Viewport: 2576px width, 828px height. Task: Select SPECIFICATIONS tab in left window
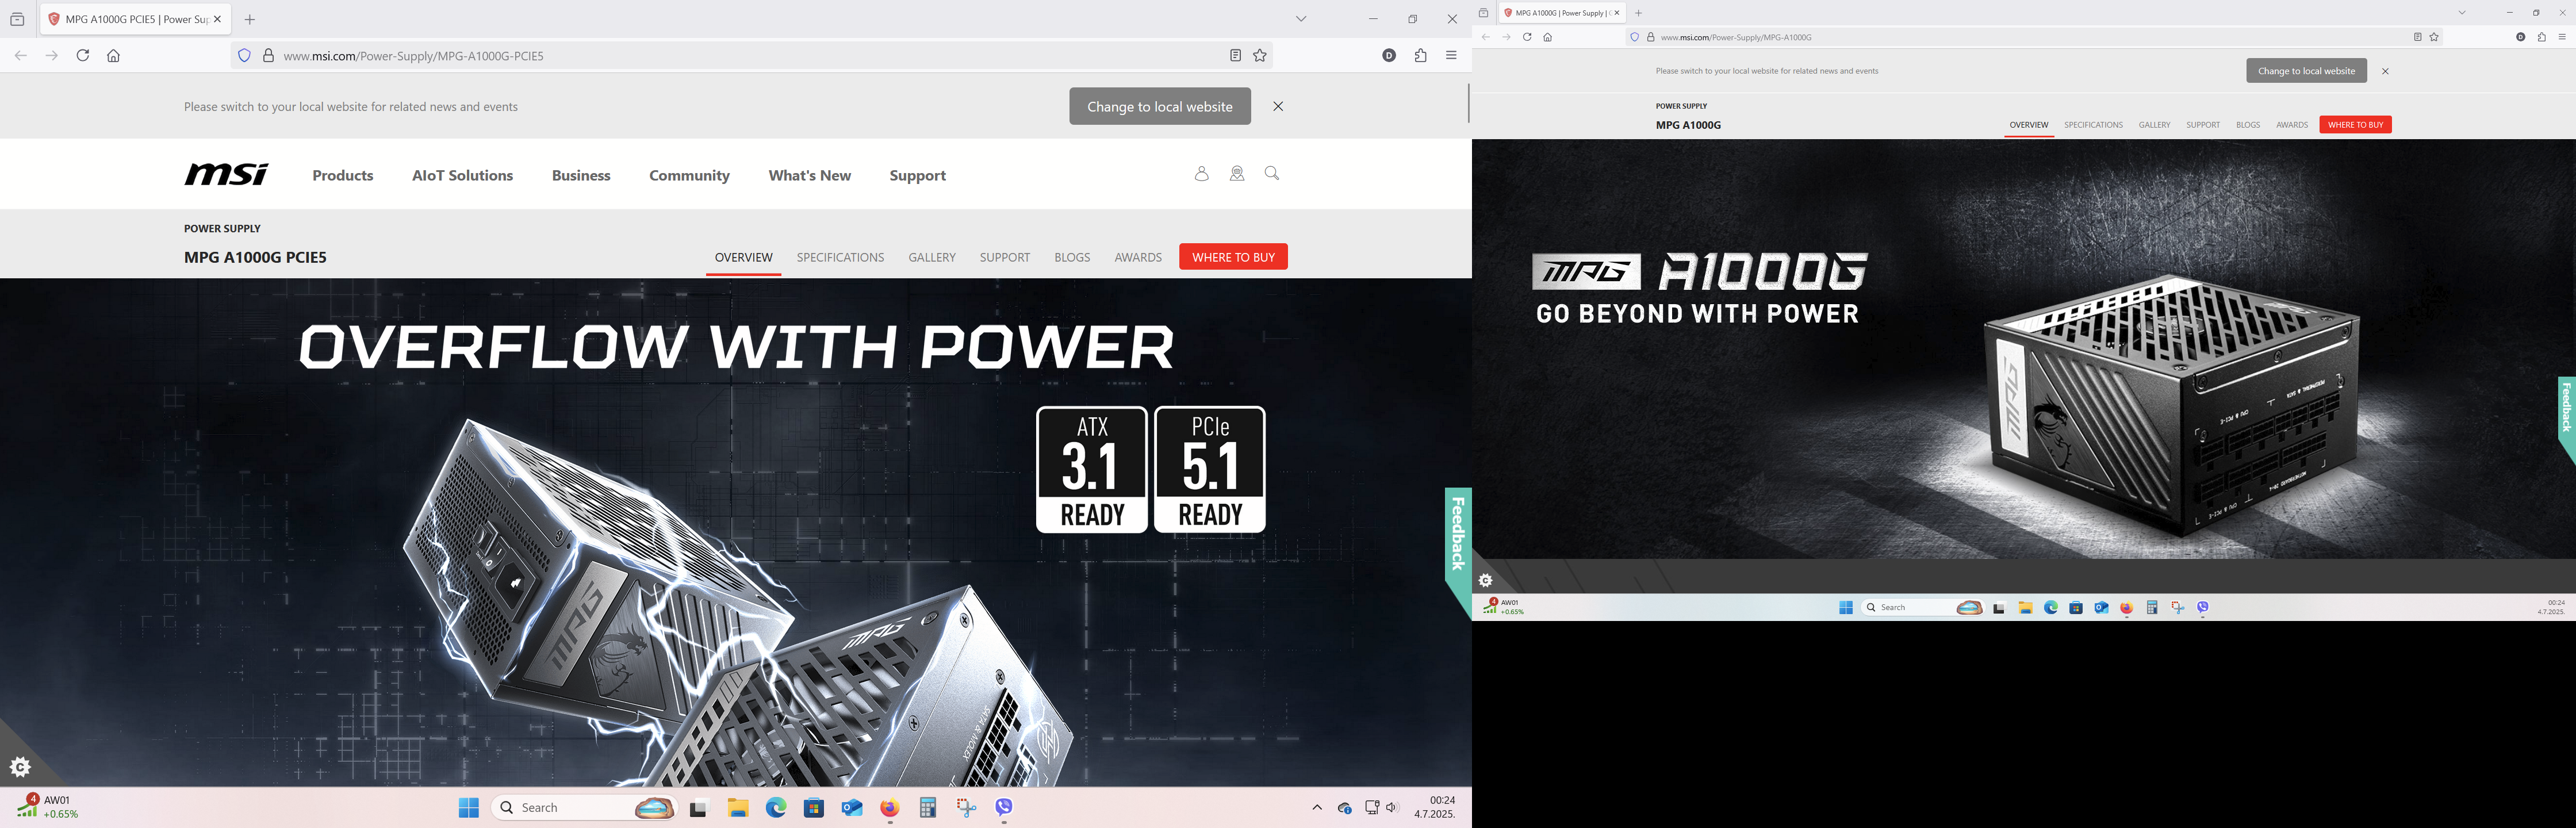coord(840,257)
